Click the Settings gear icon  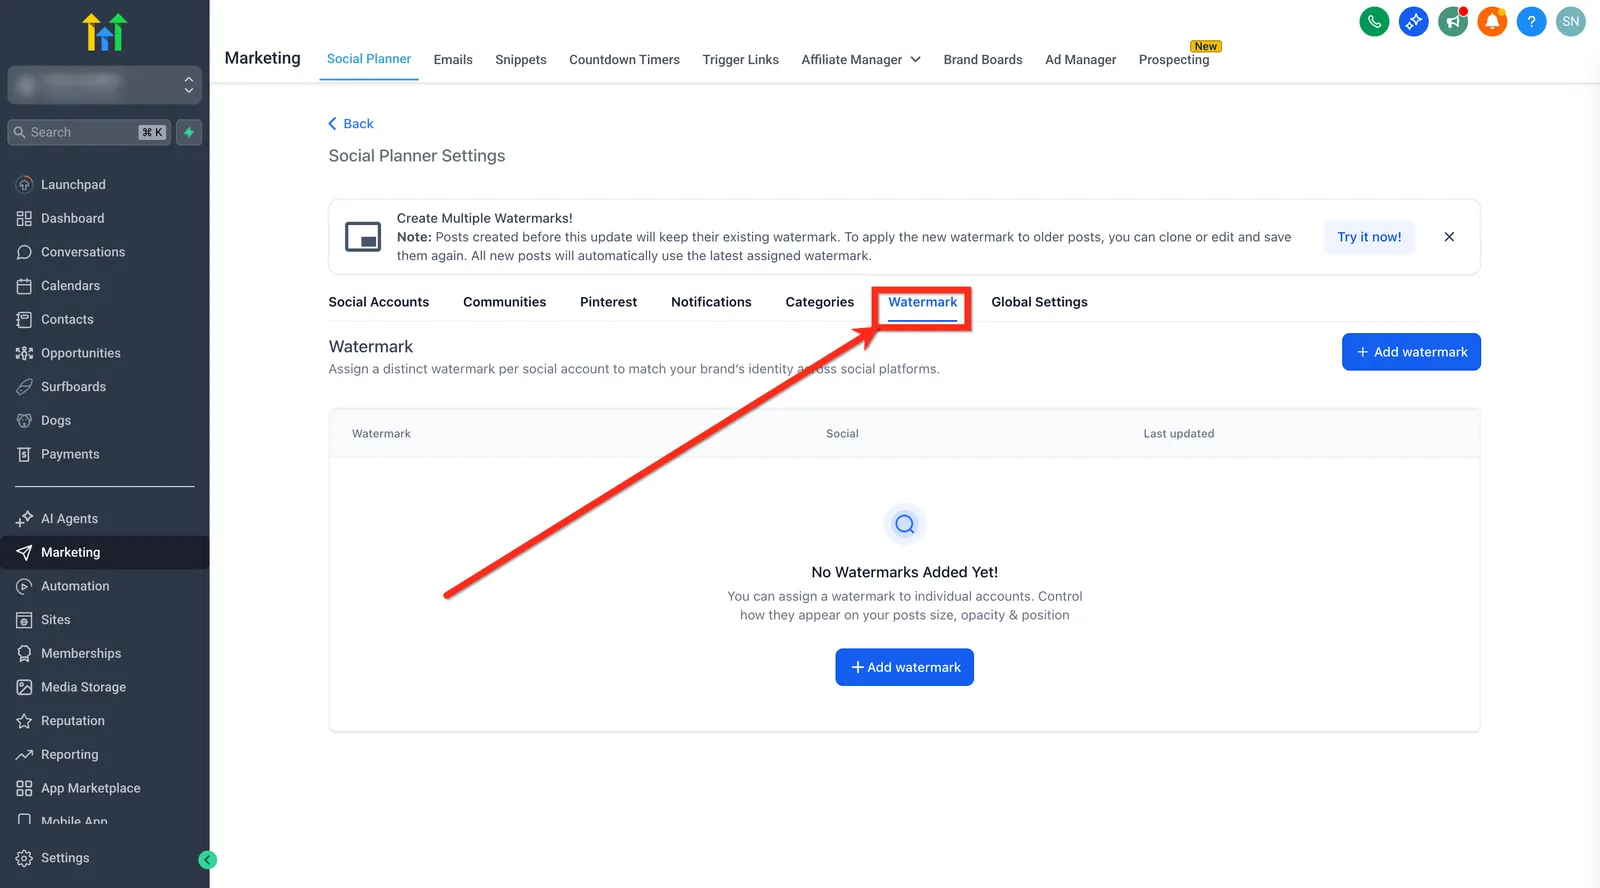24,858
